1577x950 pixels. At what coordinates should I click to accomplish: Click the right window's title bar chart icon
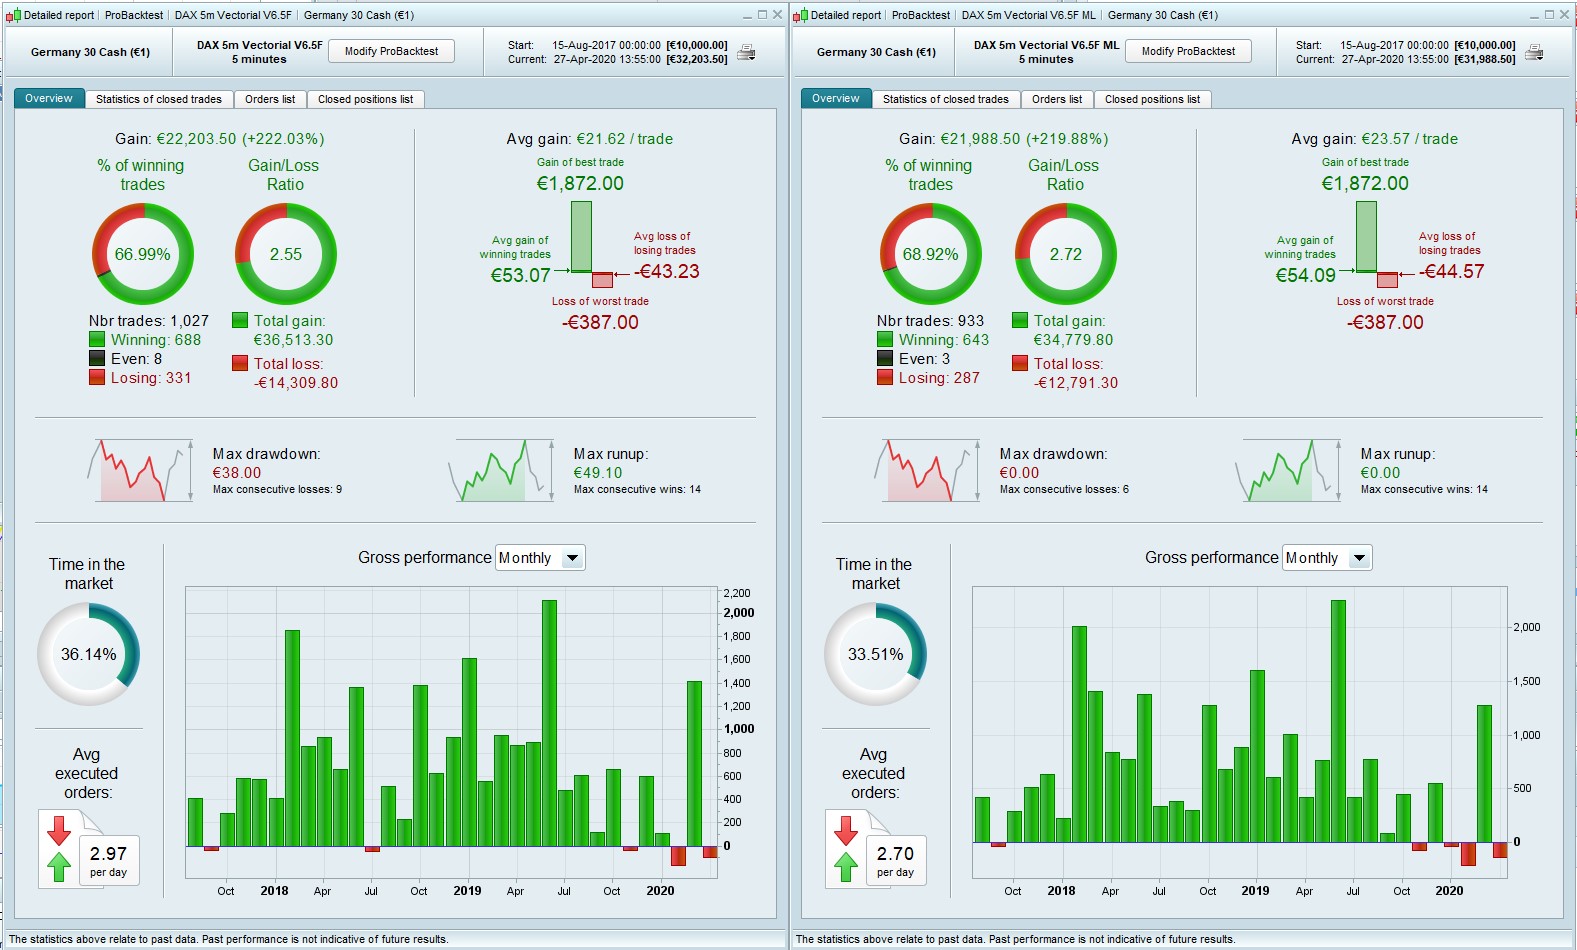coord(800,15)
